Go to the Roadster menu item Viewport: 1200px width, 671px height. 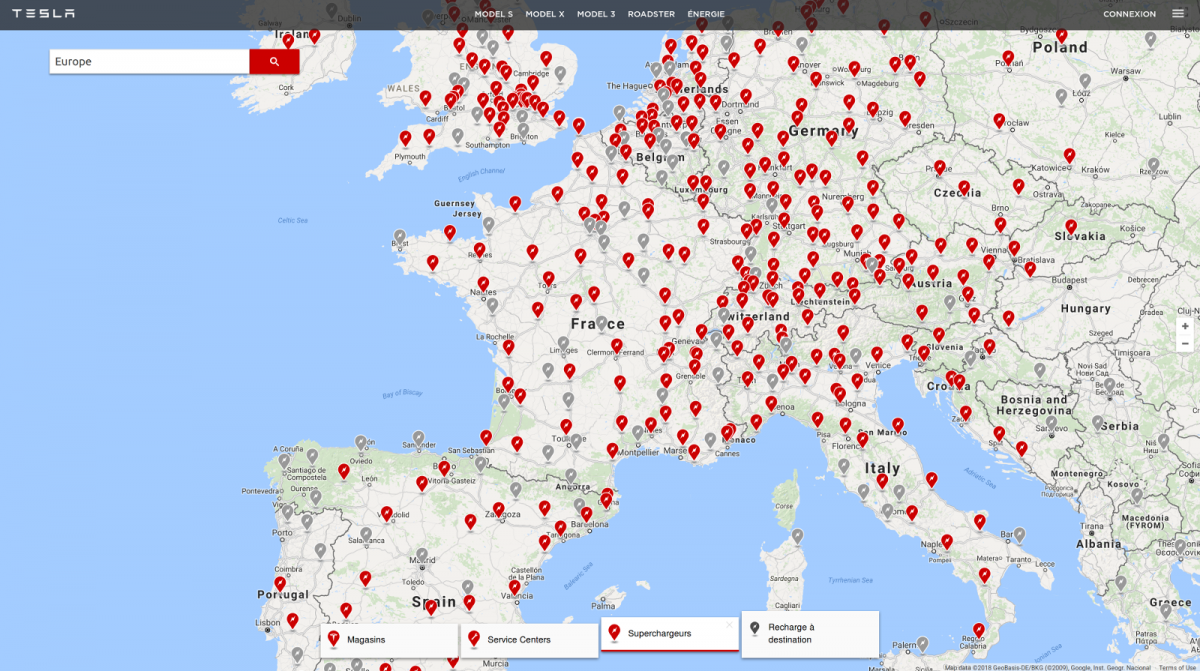[x=651, y=14]
